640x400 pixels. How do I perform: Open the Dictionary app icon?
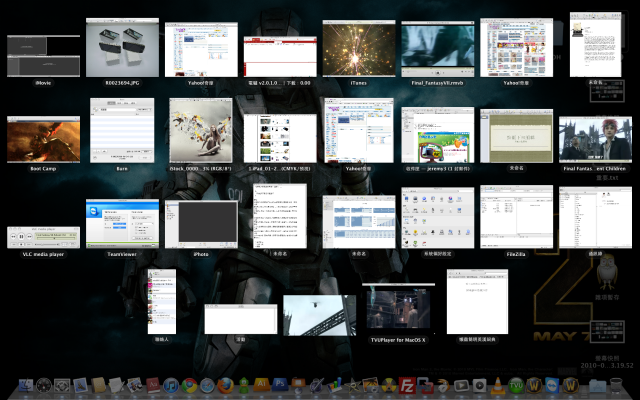pos(153,385)
